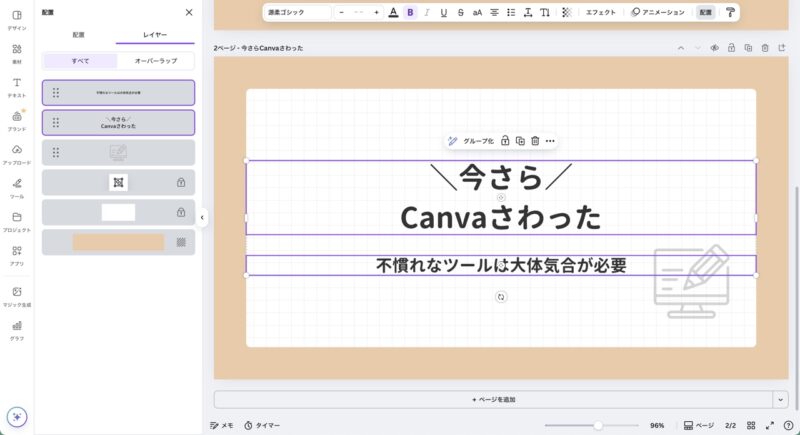Unlock the grid pattern layer
800x435 pixels.
(181, 183)
